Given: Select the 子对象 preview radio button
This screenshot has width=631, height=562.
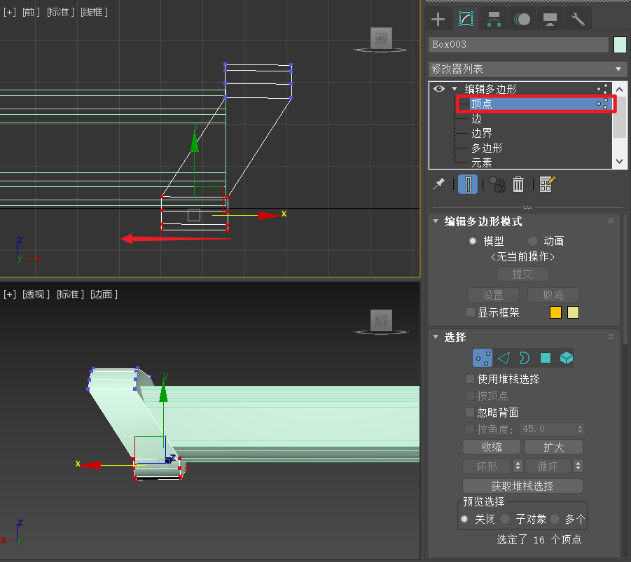Looking at the screenshot, I should [x=506, y=519].
